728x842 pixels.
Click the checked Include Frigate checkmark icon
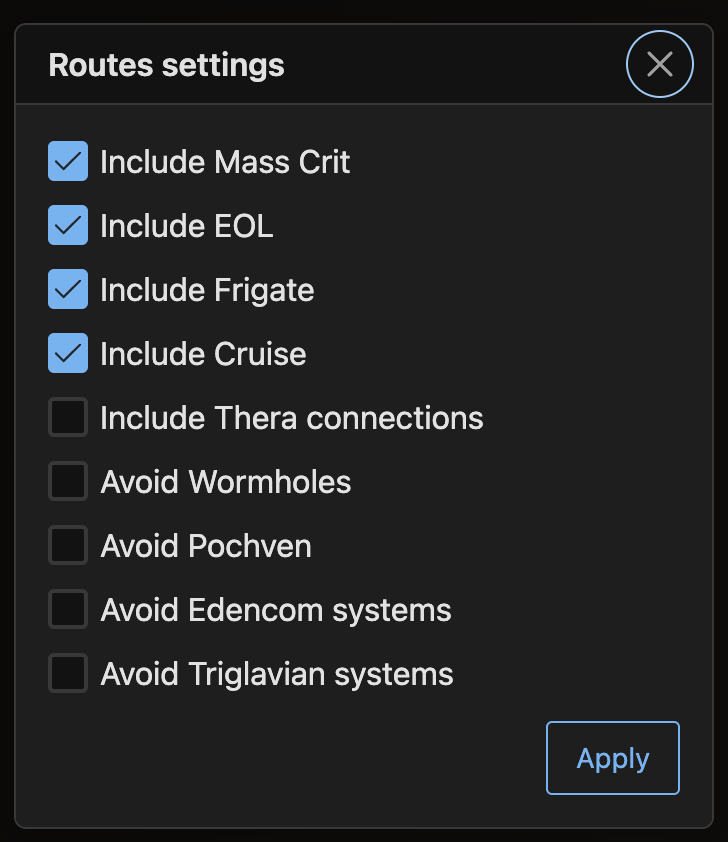pyautogui.click(x=66, y=289)
